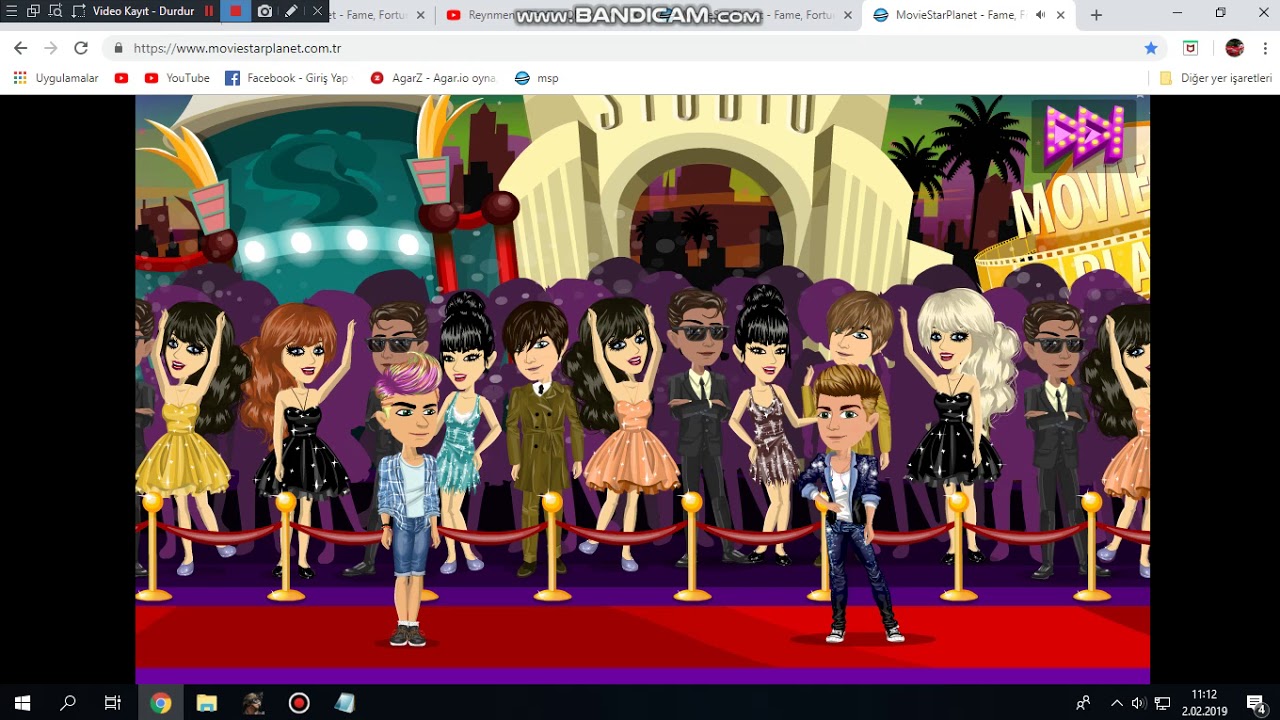Click the 'Video Kayıt - Durdur' label
The image size is (1280, 720).
pyautogui.click(x=146, y=12)
